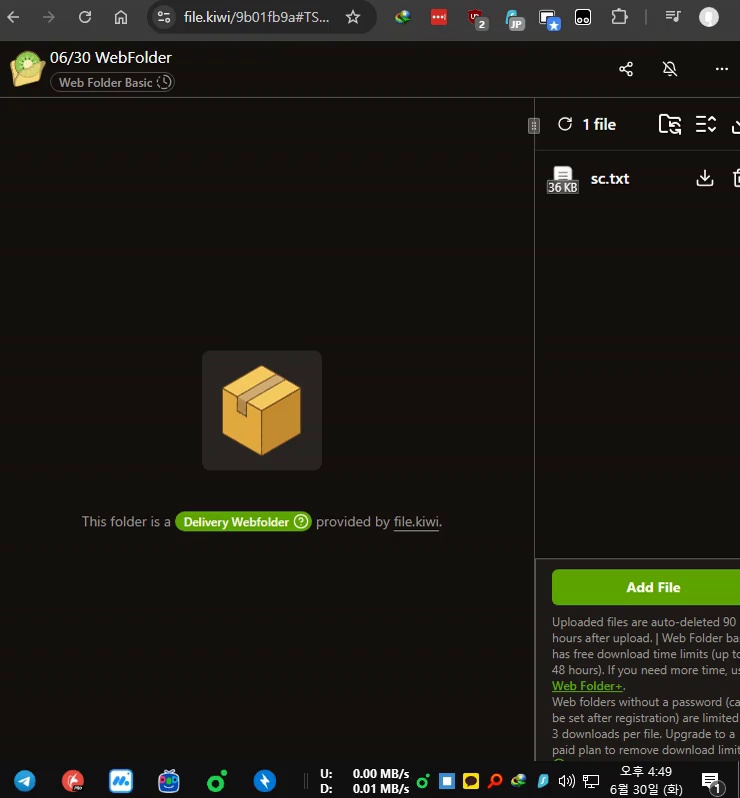The image size is (740, 798).
Task: Click the Delivery Webfolder help badge
Action: (x=243, y=522)
